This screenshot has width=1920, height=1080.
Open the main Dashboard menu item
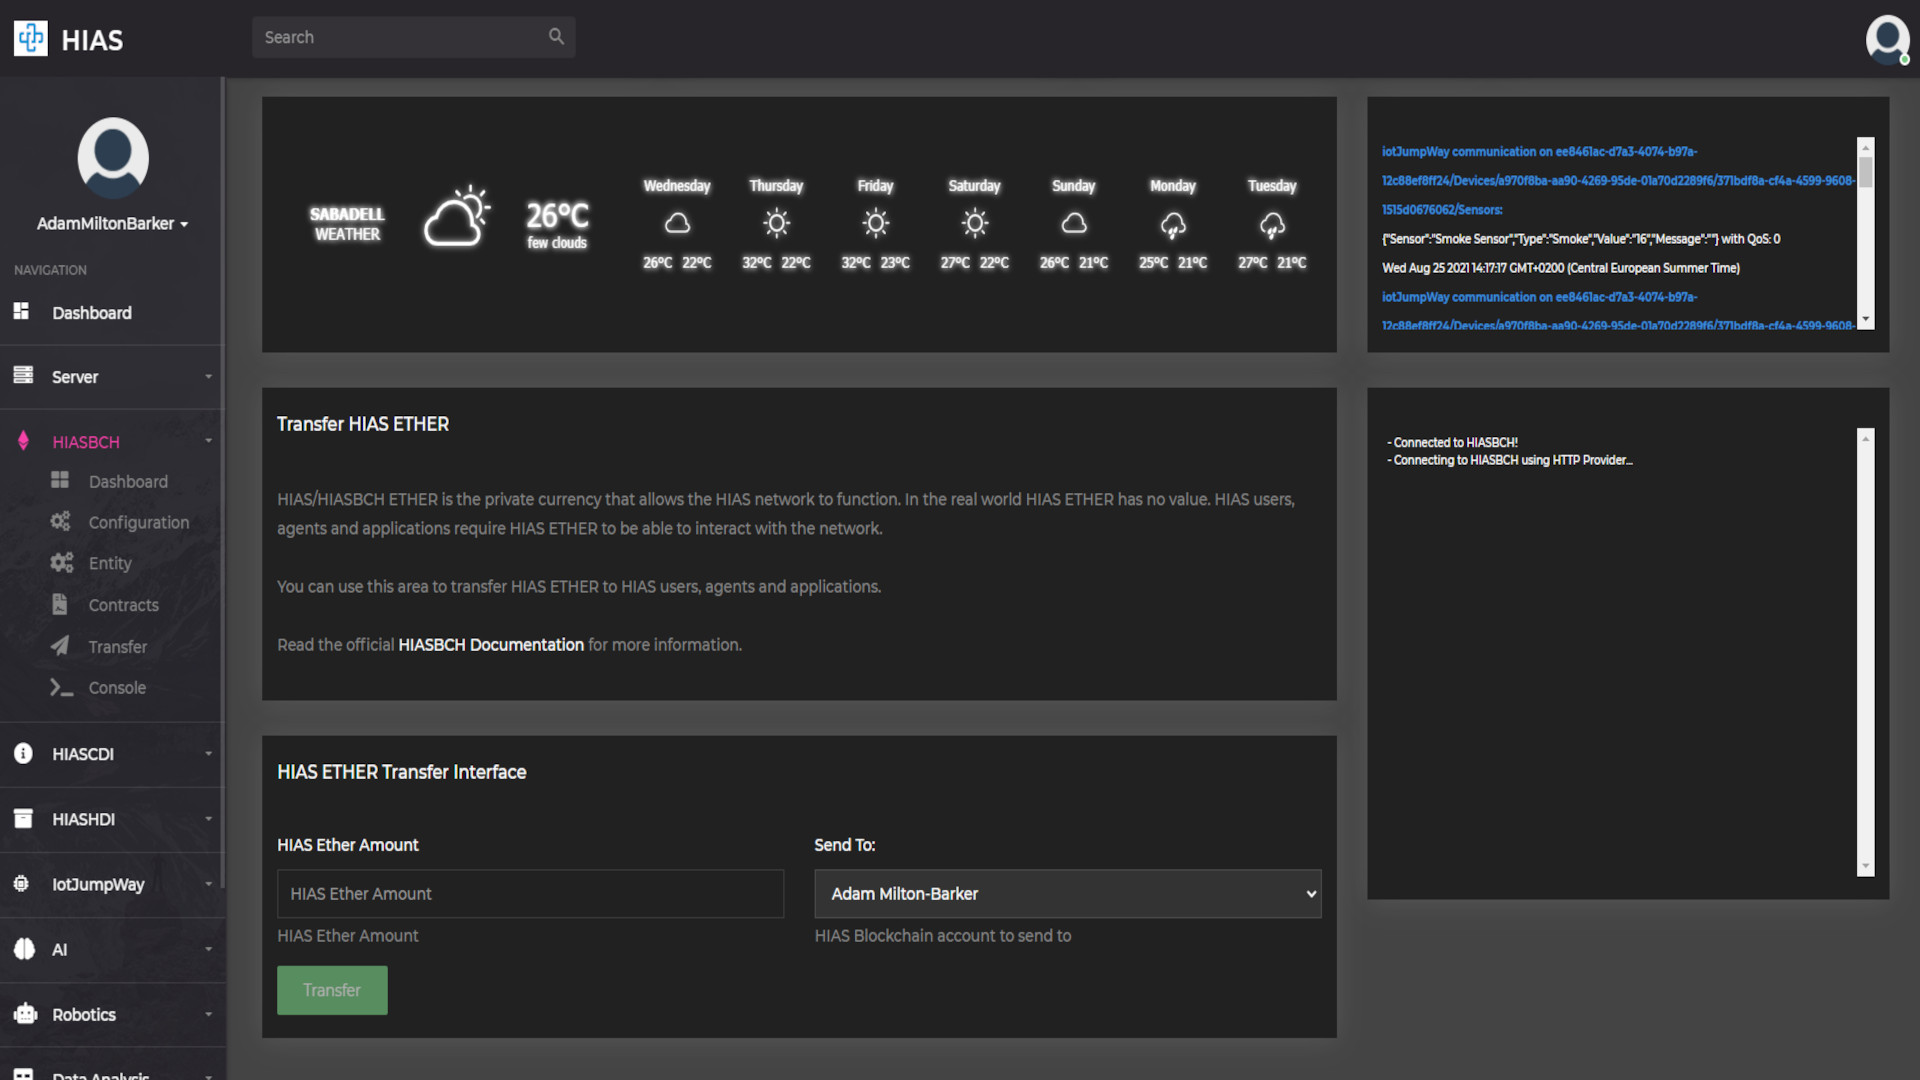coord(92,313)
